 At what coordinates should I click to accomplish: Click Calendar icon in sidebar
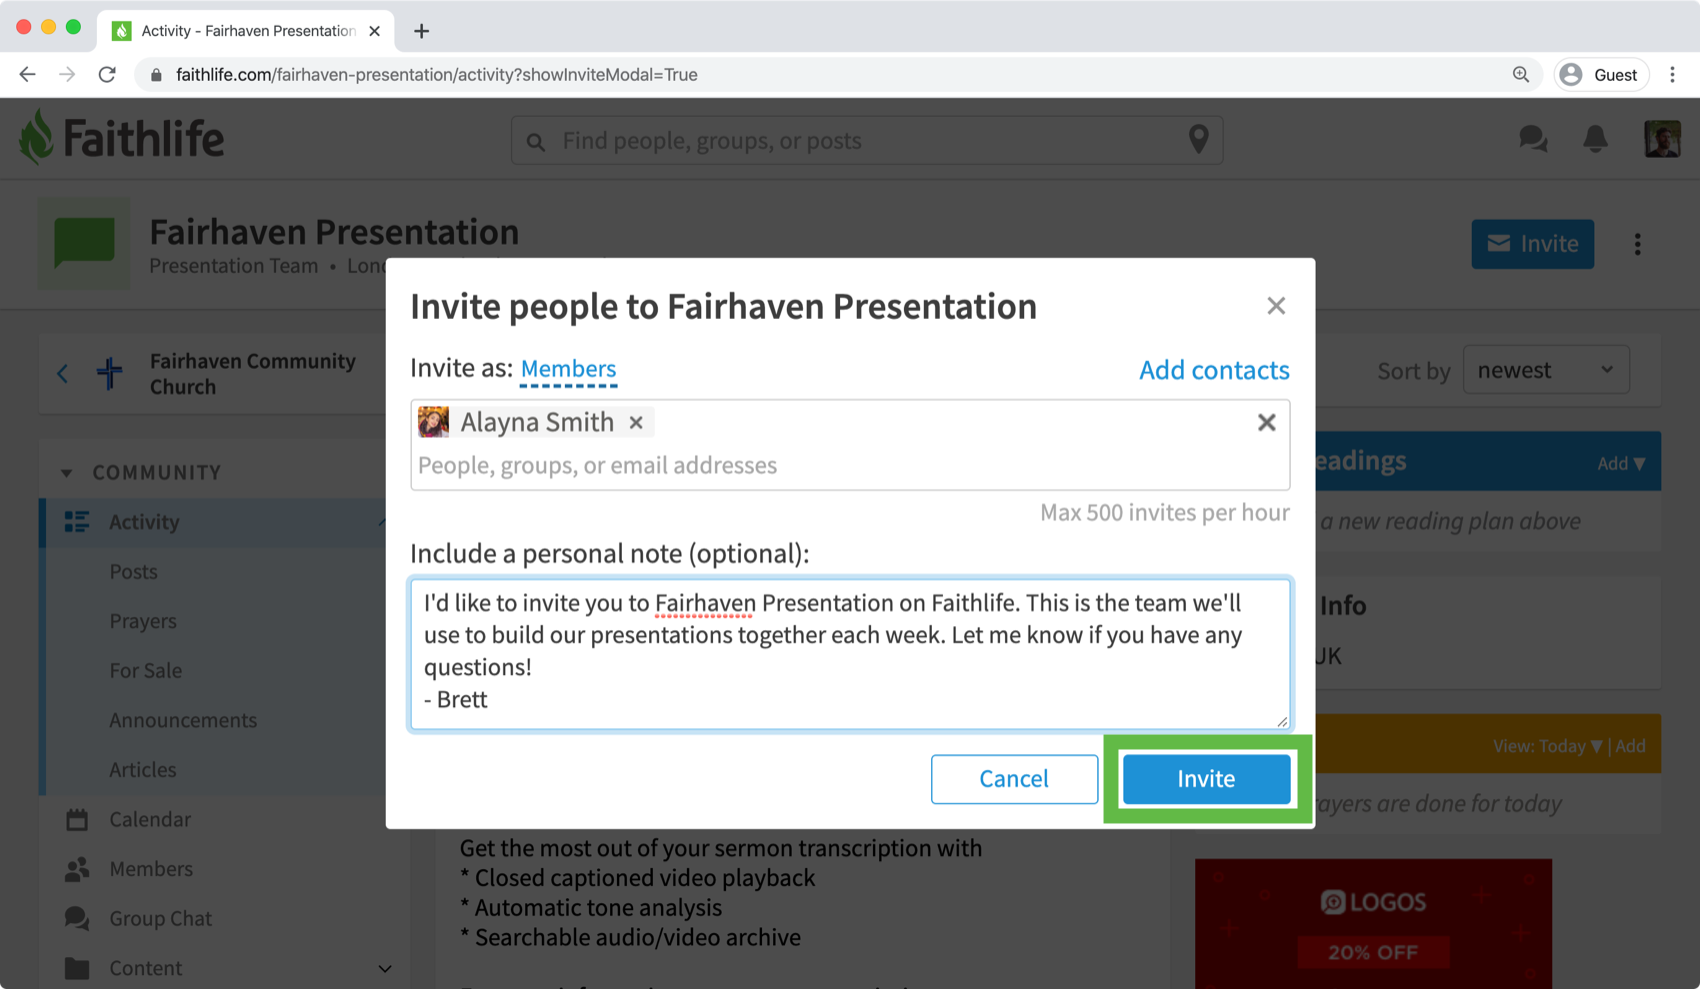pyautogui.click(x=77, y=819)
